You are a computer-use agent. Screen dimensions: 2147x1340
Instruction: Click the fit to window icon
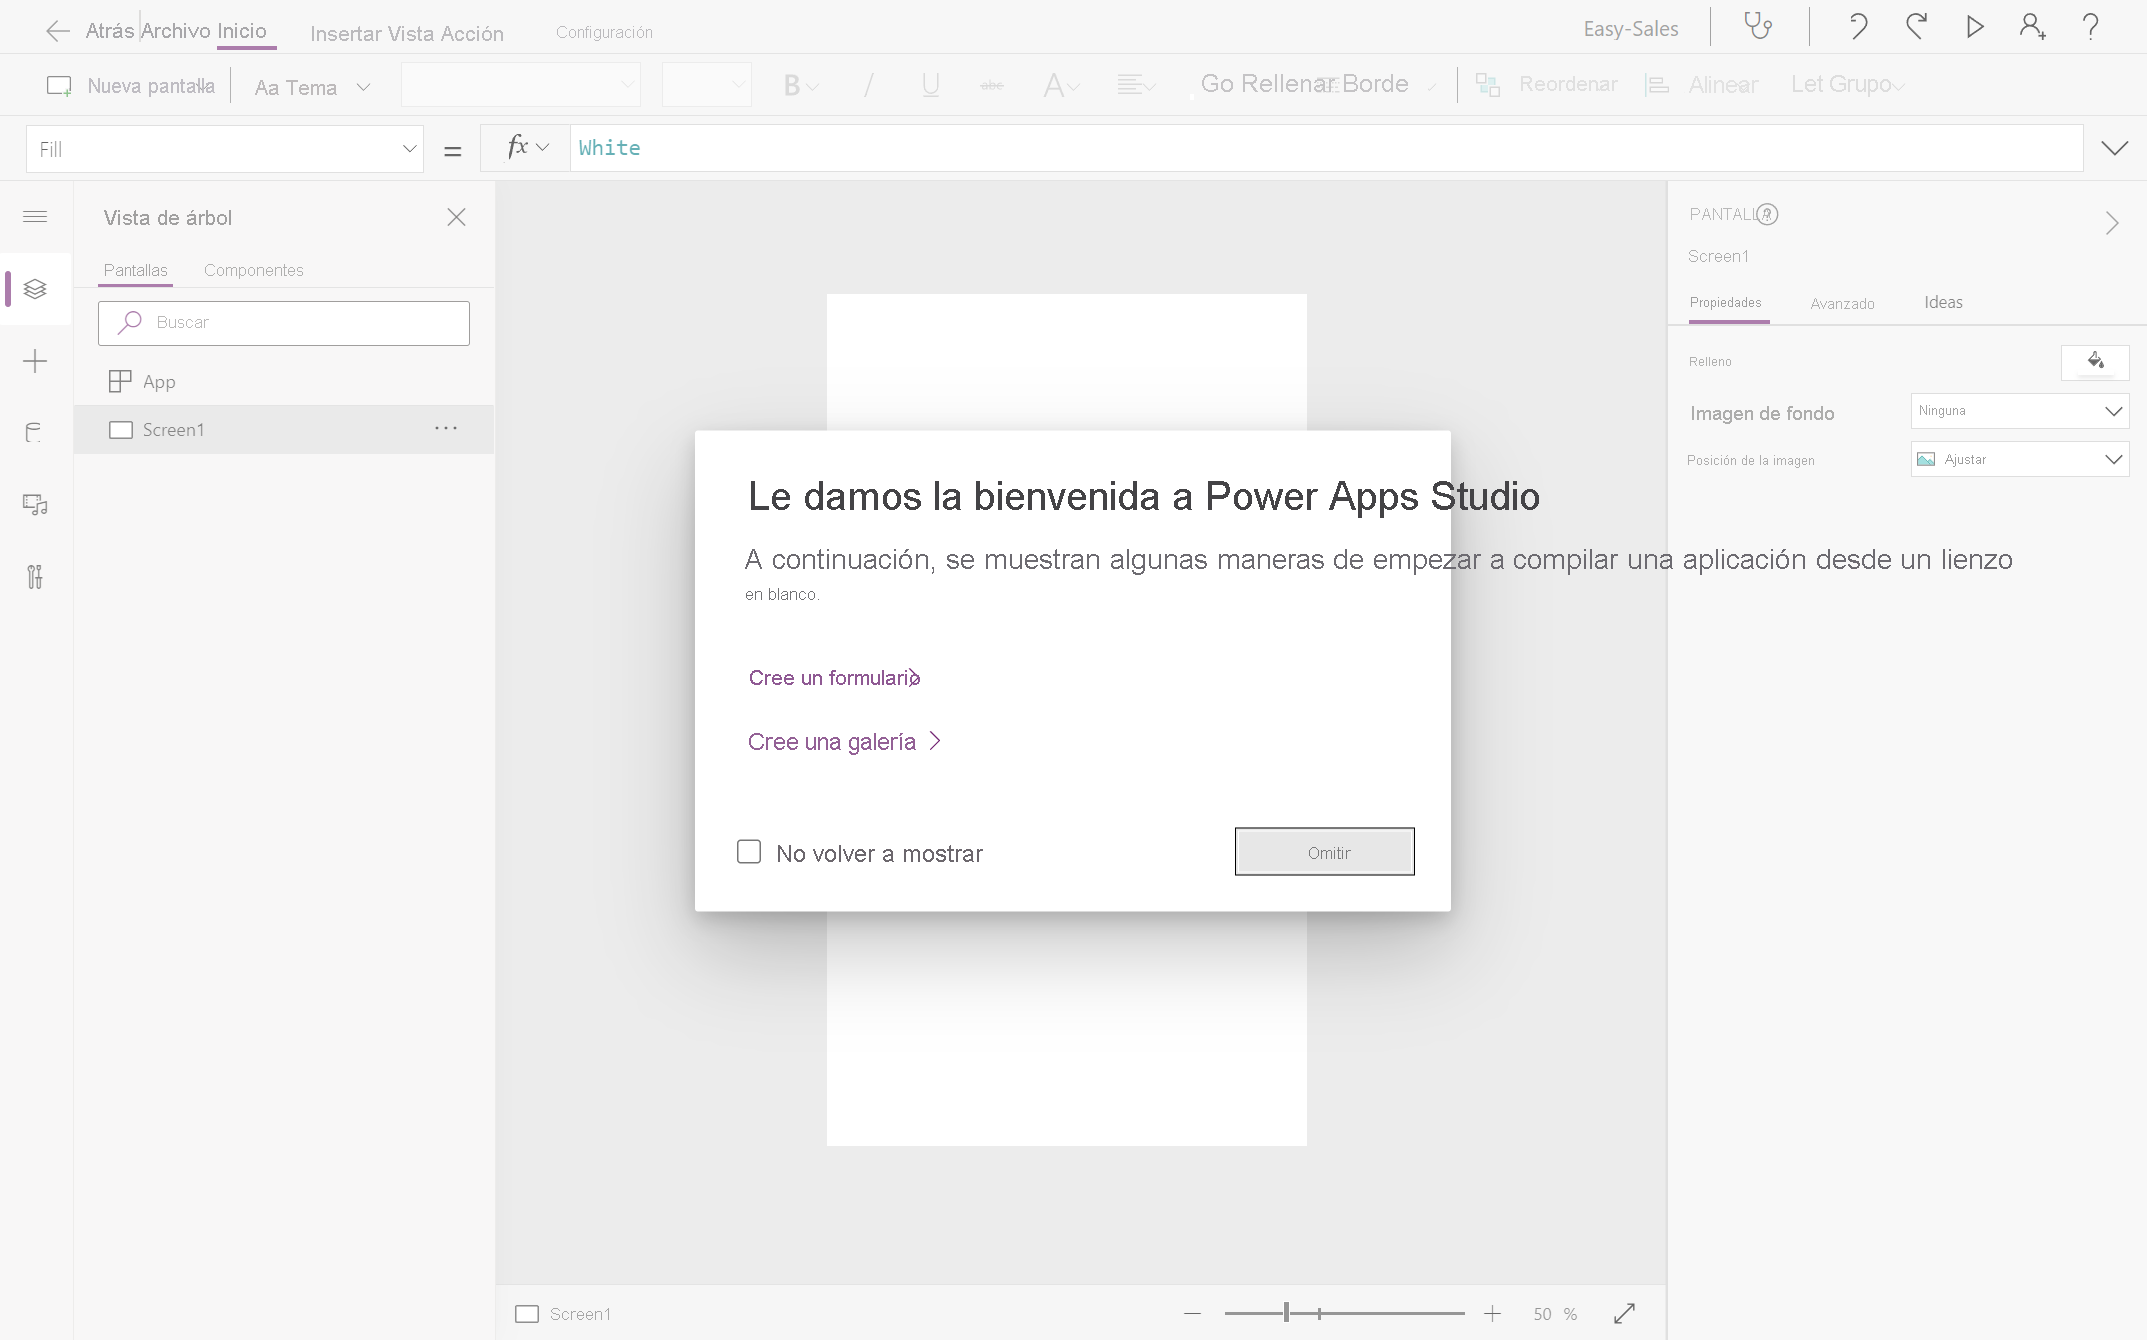click(x=1624, y=1313)
